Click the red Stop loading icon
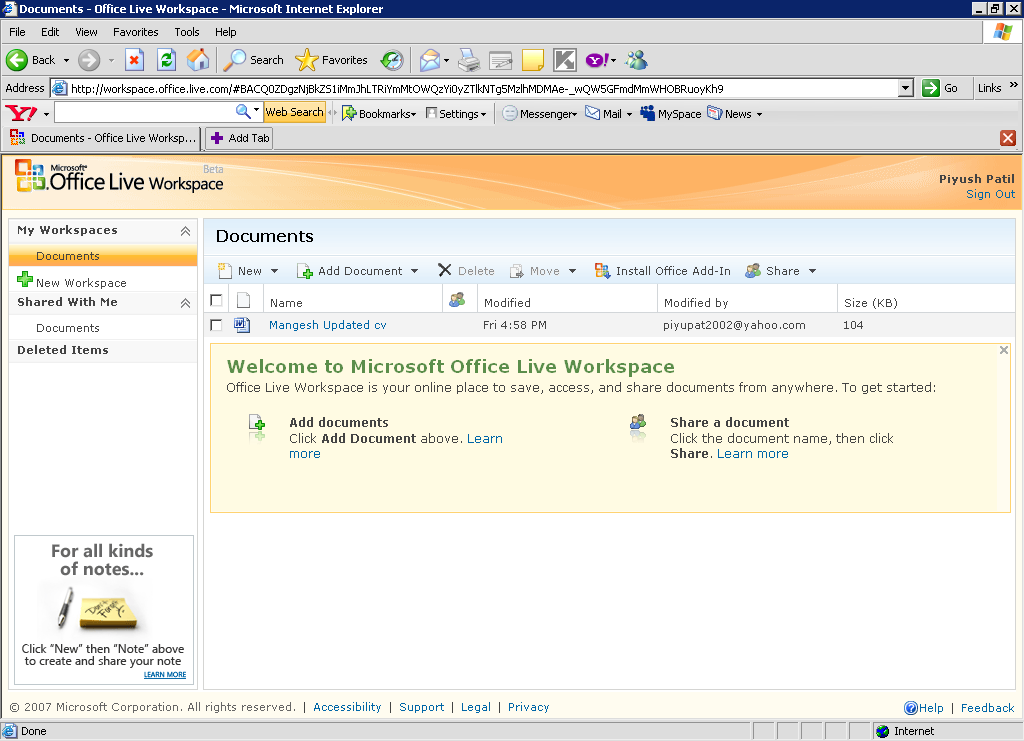 [134, 61]
